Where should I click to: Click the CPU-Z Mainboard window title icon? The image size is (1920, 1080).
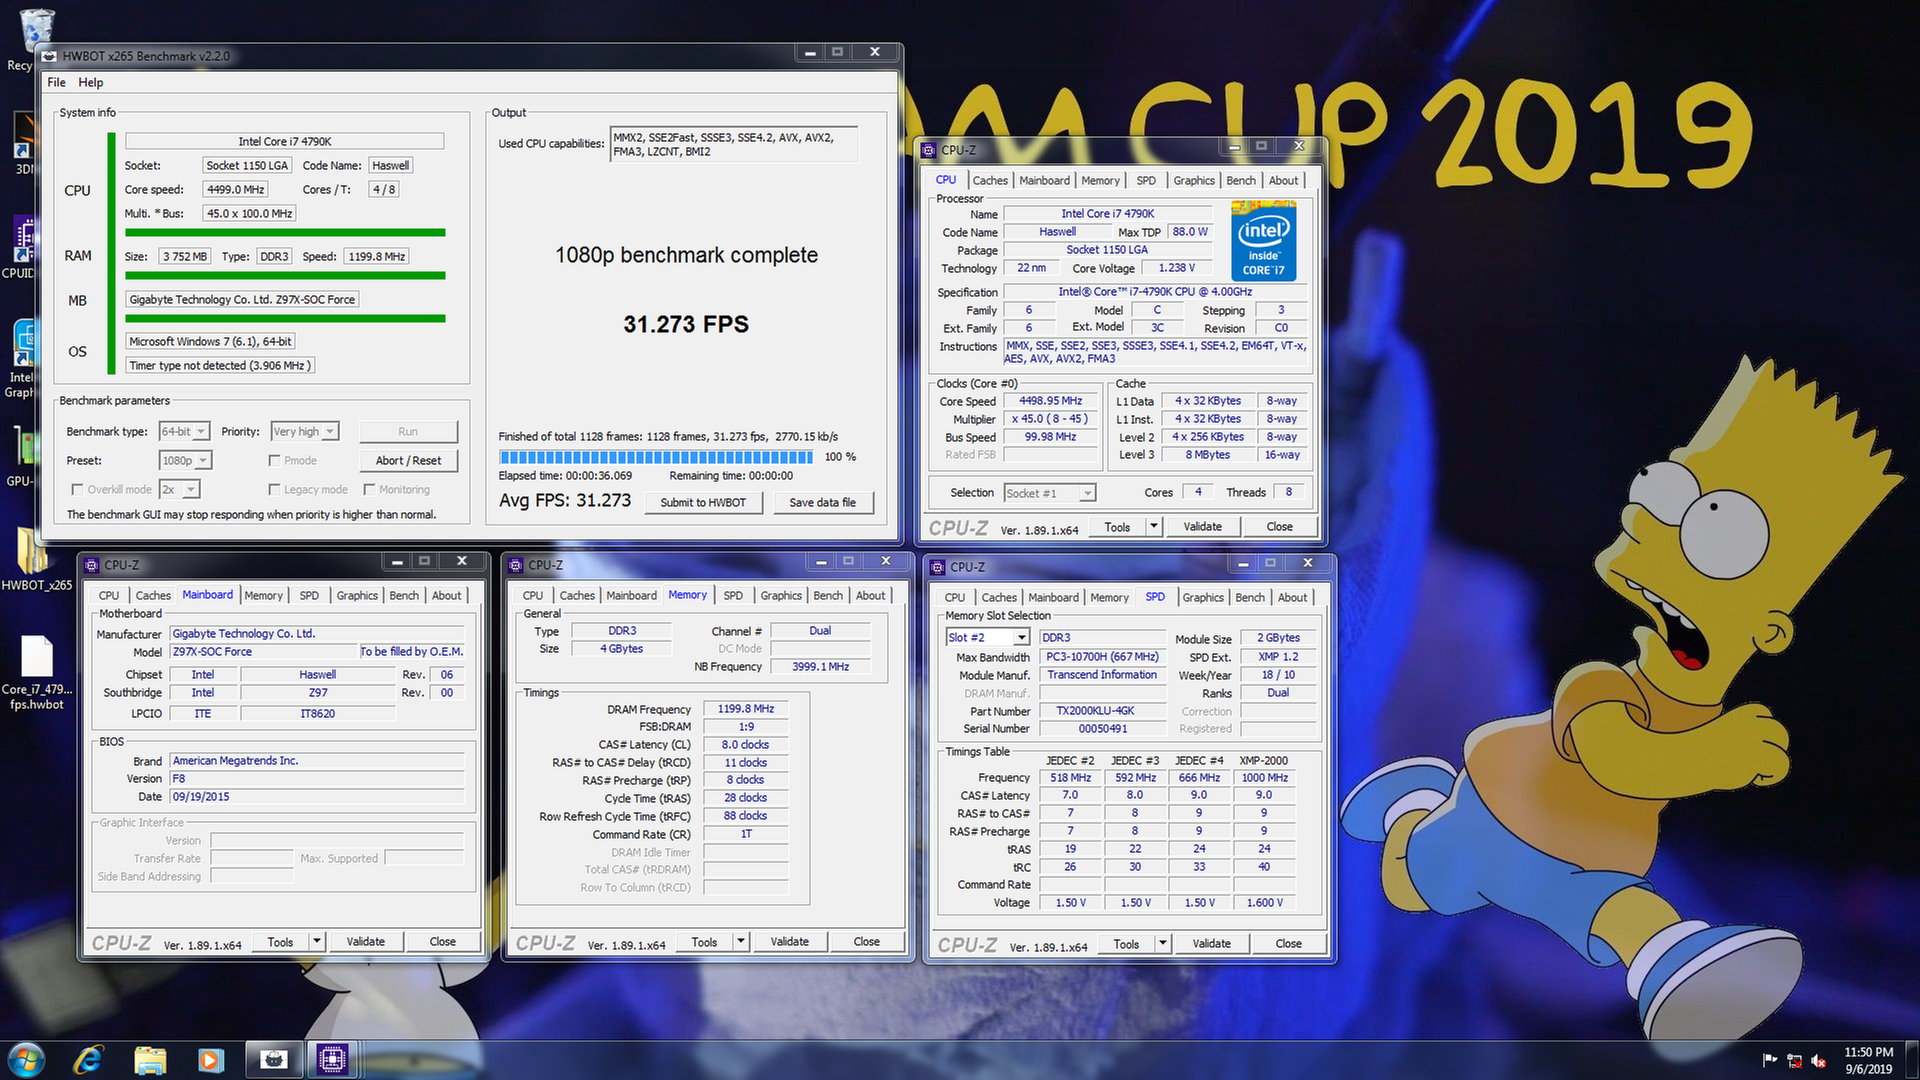coord(92,565)
